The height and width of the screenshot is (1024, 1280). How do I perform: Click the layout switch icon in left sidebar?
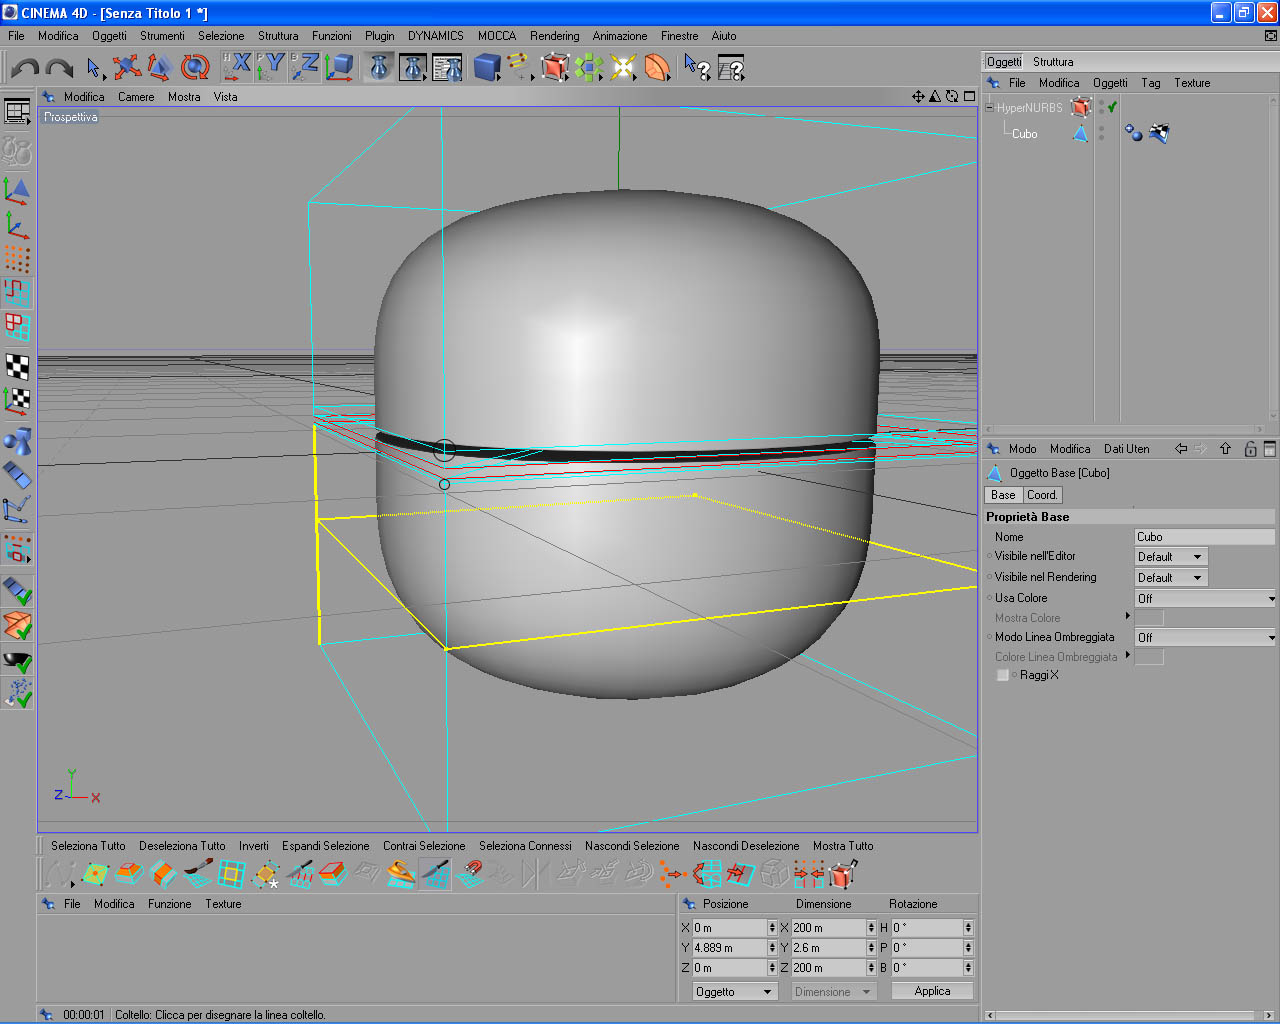18,112
